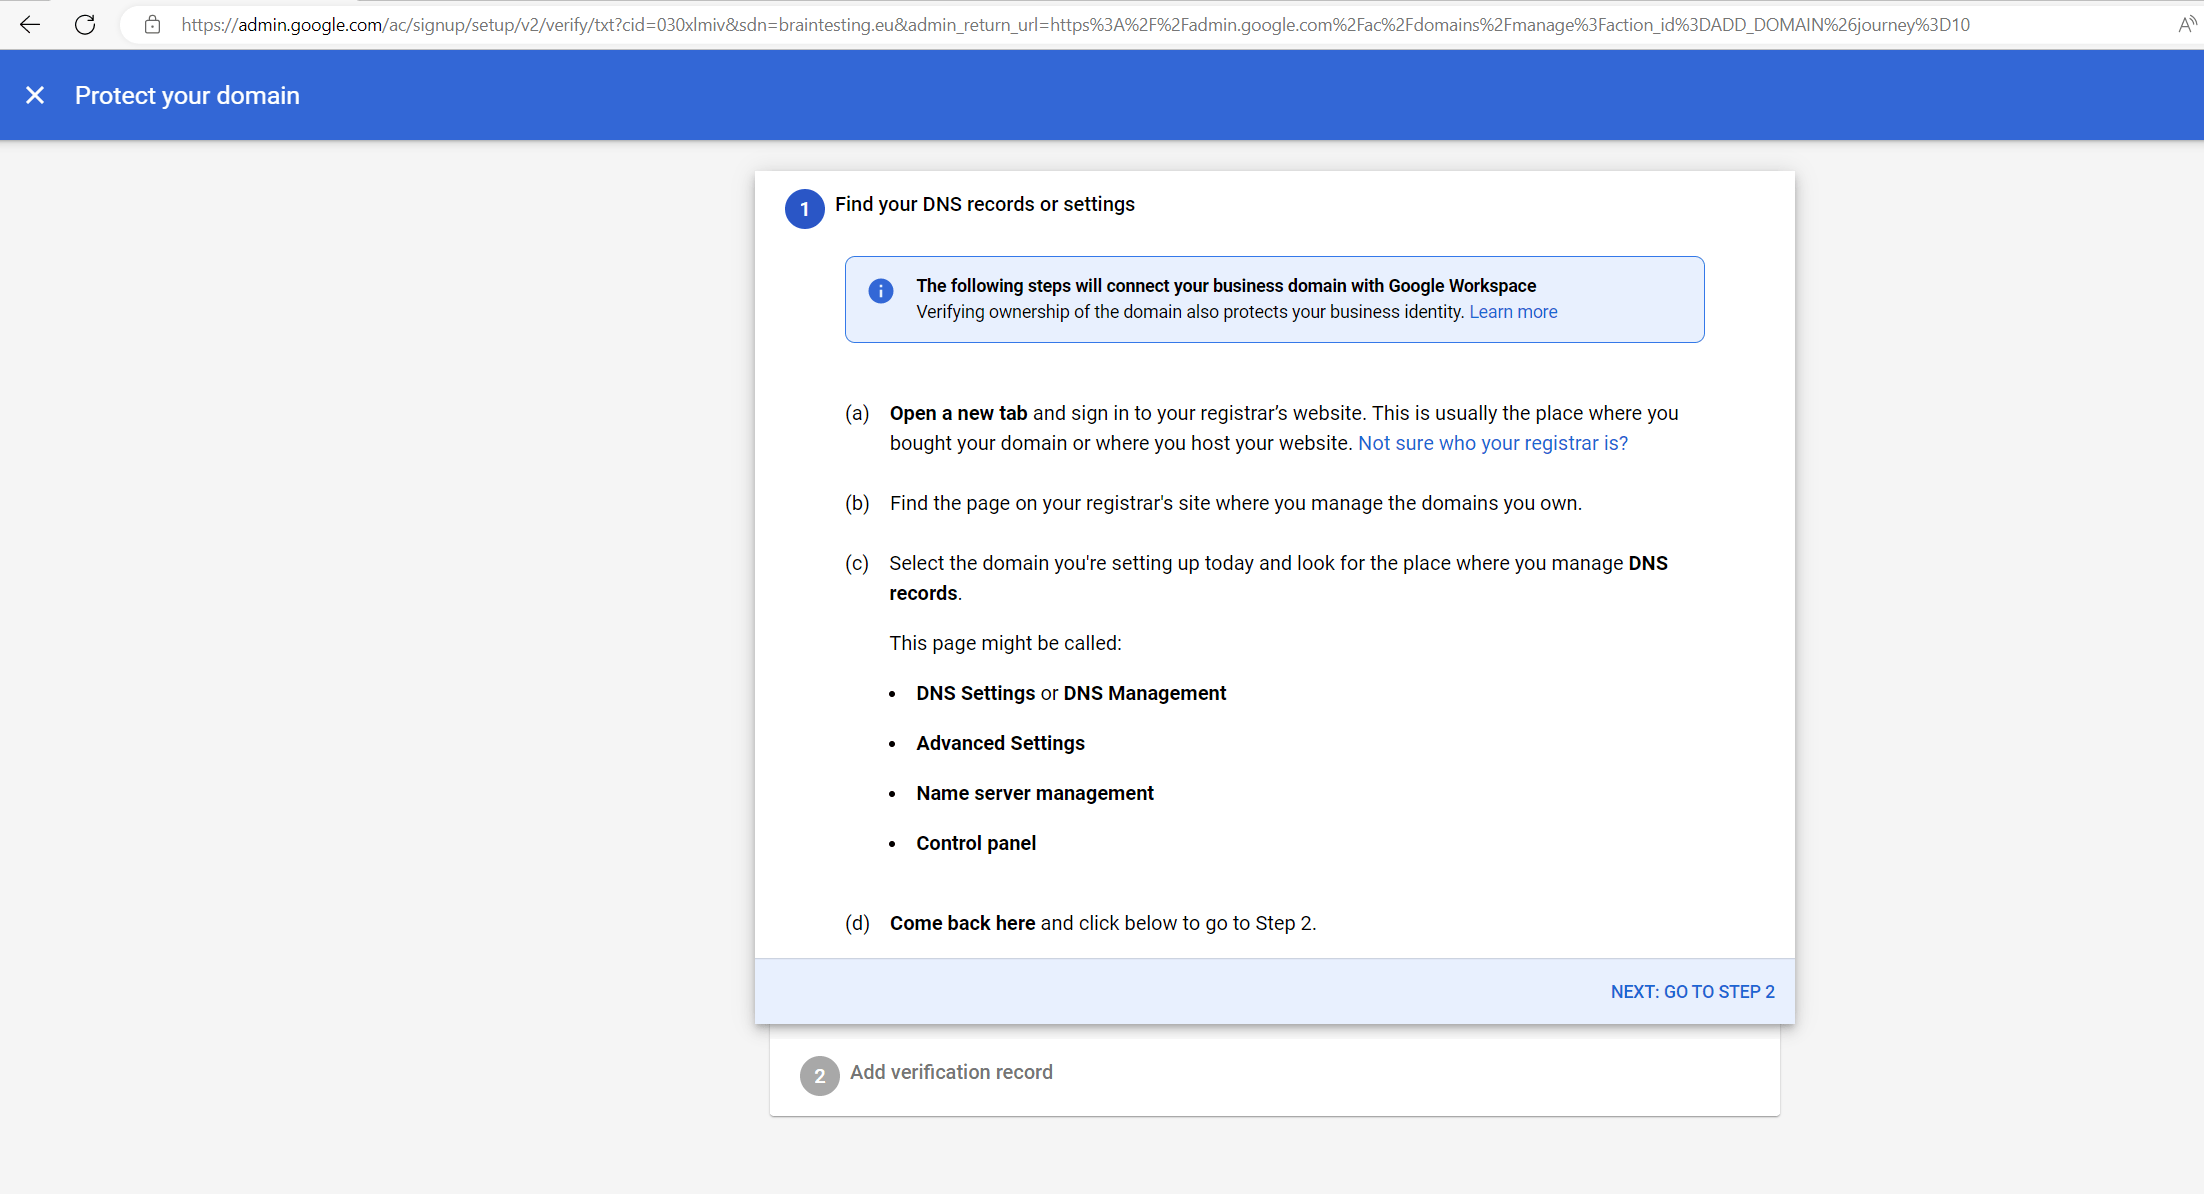This screenshot has width=2204, height=1194.
Task: Click the step 2 numbered circle icon
Action: [820, 1075]
